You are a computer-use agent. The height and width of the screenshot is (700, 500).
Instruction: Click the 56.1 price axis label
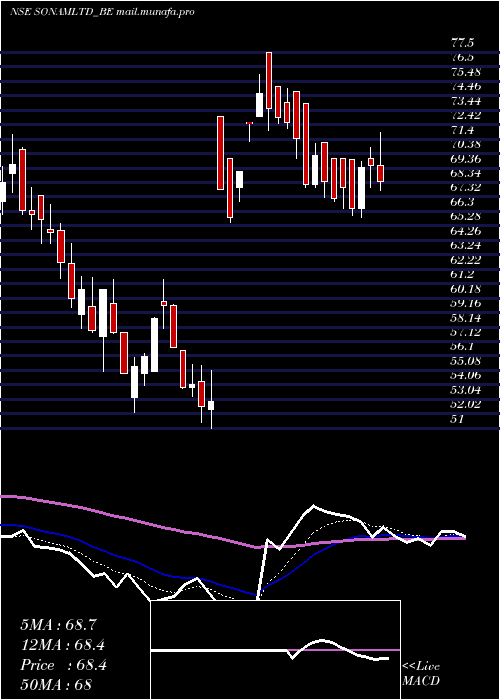point(462,346)
